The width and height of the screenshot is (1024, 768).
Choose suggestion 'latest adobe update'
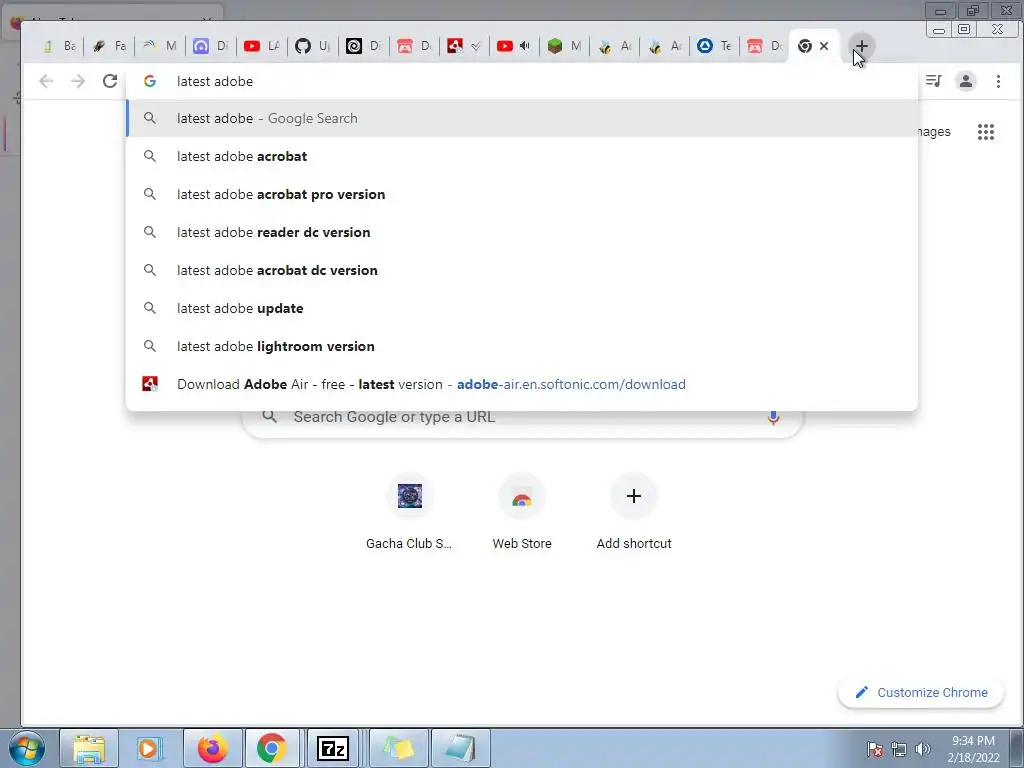[522, 308]
